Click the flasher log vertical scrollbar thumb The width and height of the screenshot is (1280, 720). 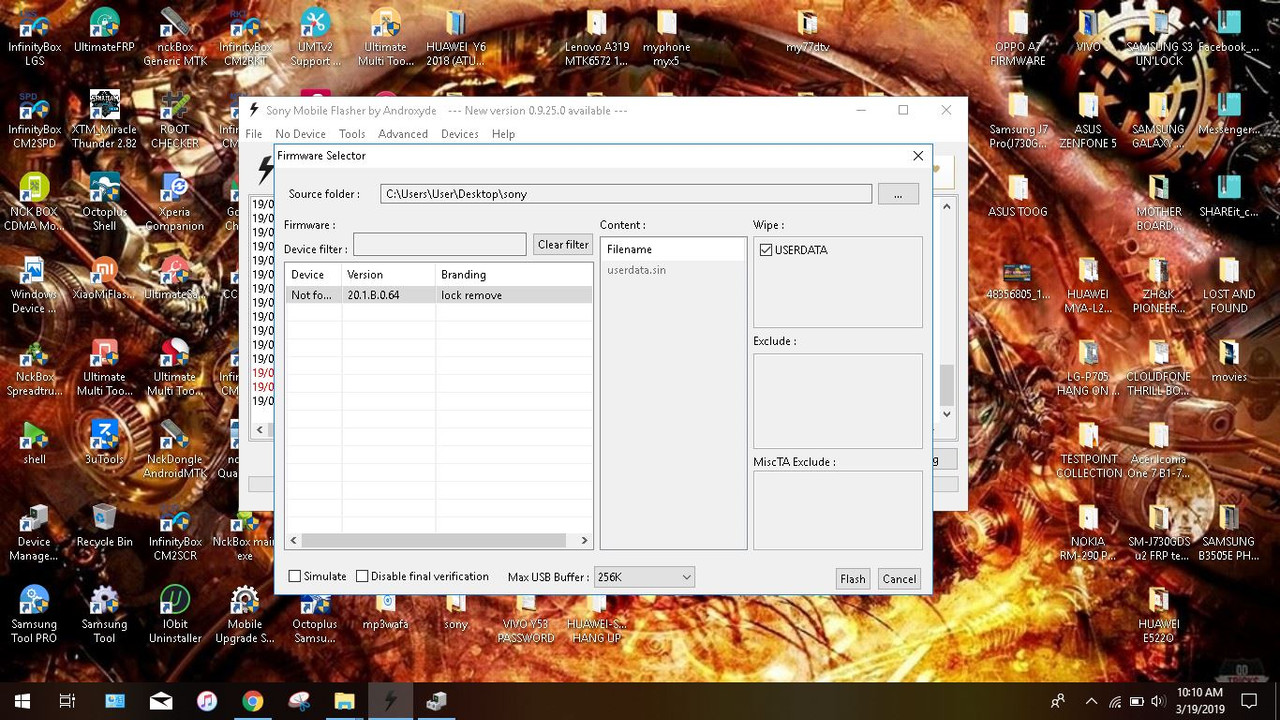[946, 385]
